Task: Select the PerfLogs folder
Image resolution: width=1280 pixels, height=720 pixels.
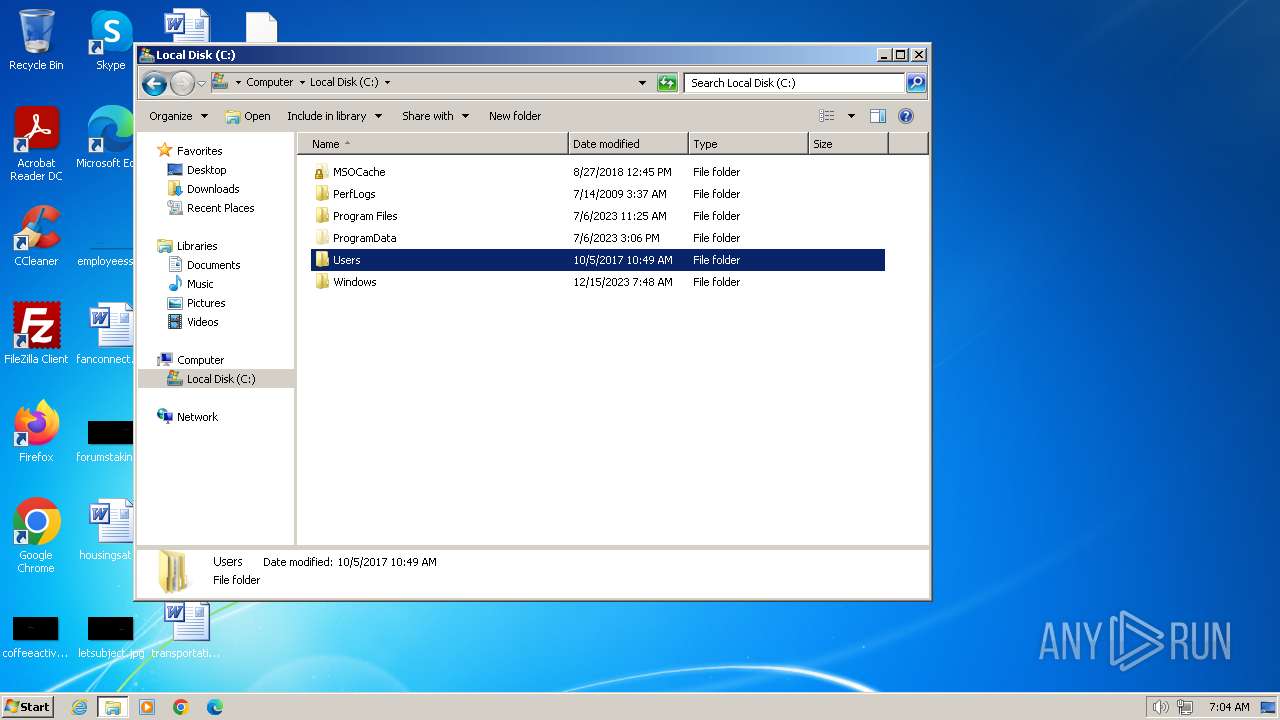Action: [x=354, y=194]
